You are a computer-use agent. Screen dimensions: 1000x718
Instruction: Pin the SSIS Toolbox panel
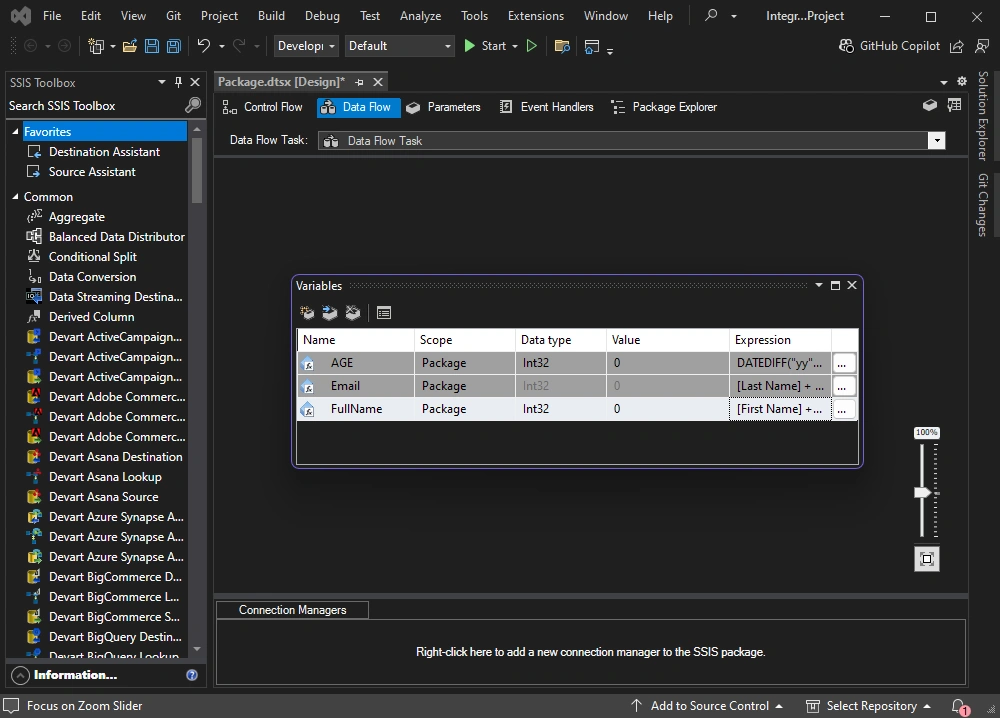click(179, 82)
